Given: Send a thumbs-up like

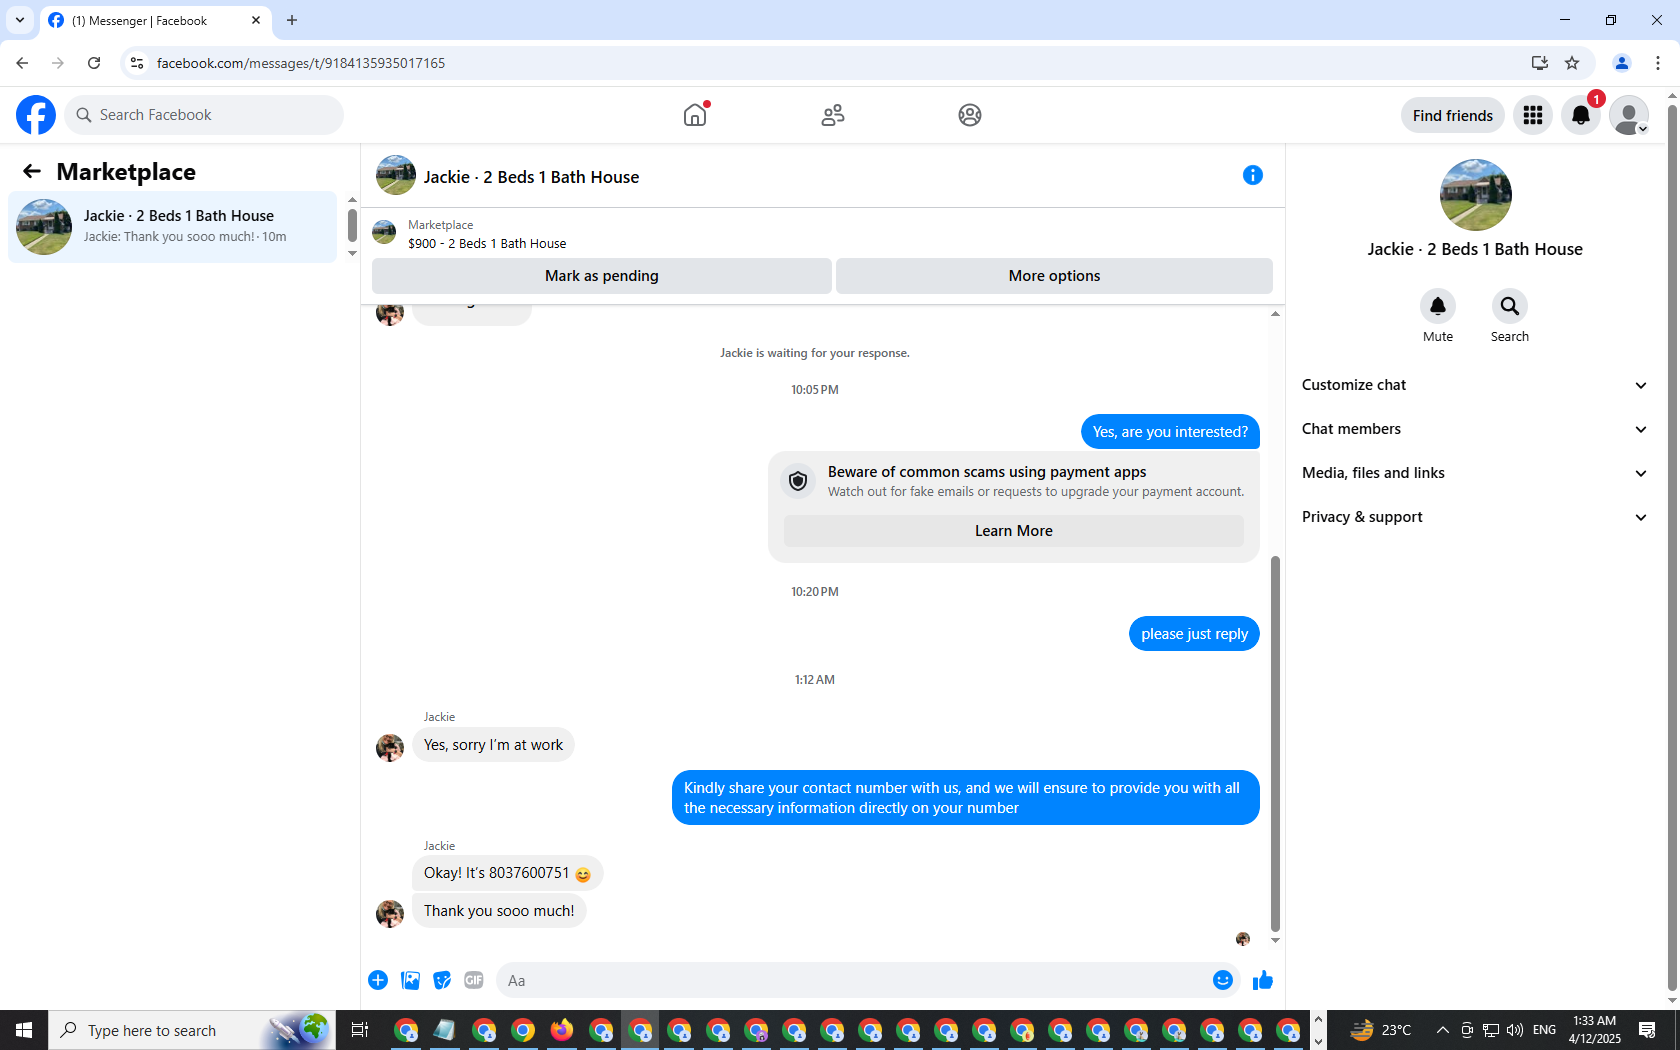Looking at the screenshot, I should [x=1263, y=980].
